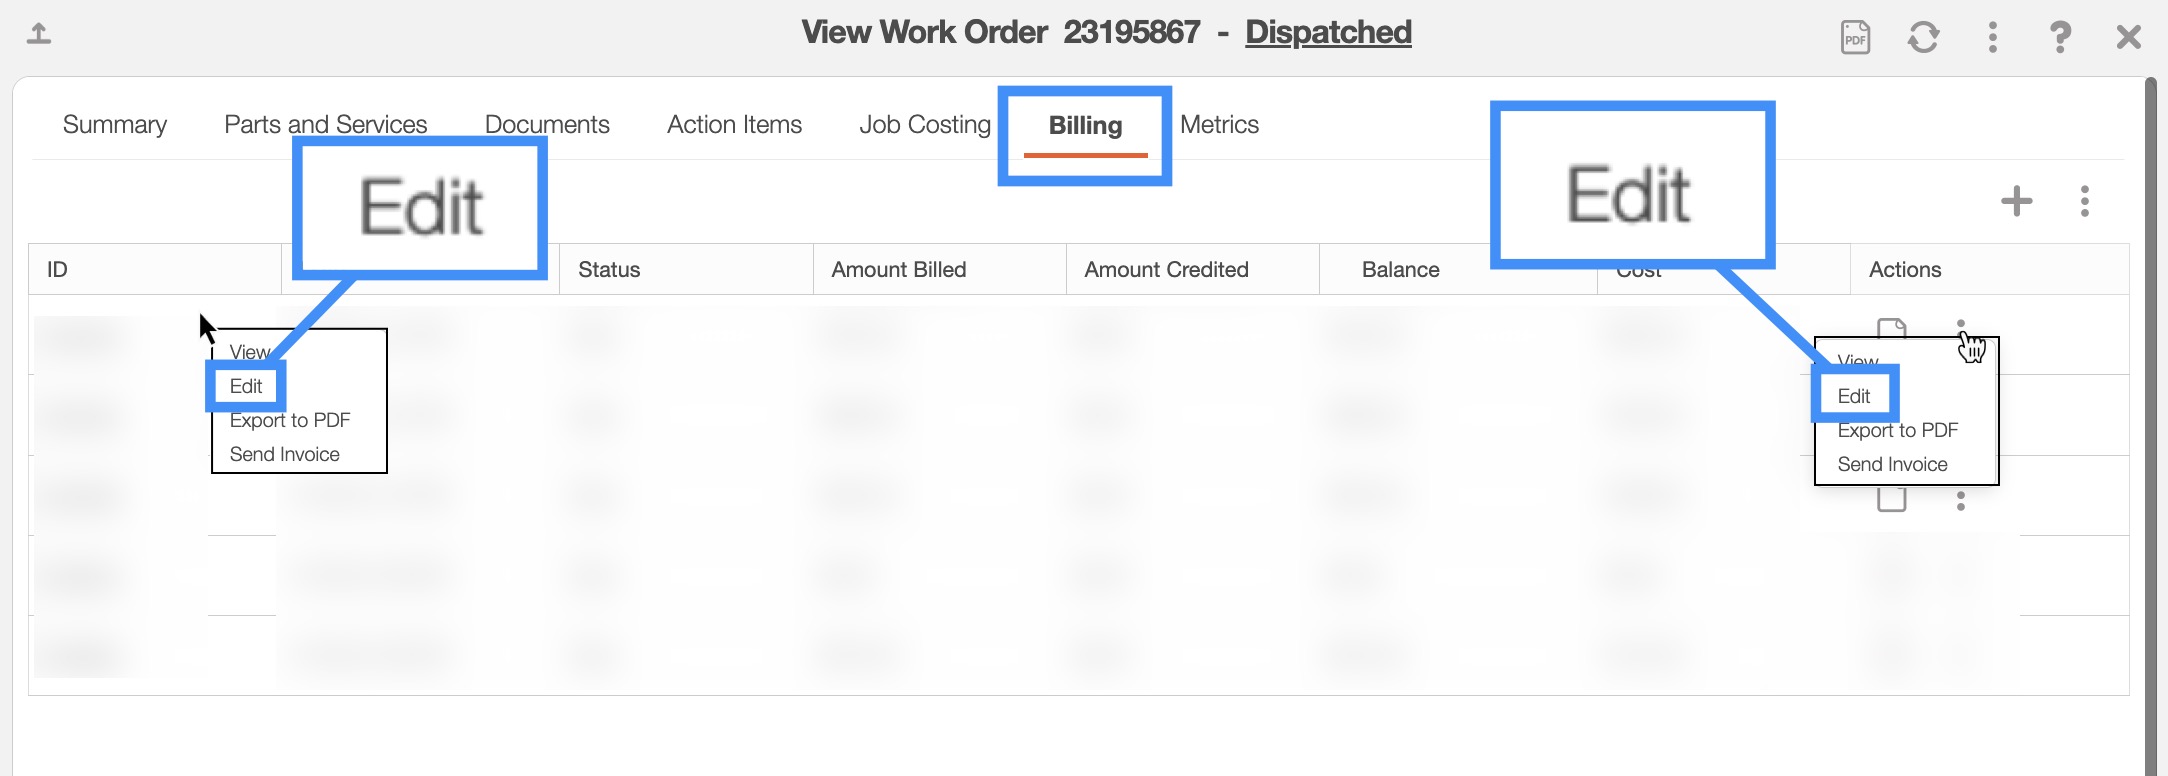Image resolution: width=2168 pixels, height=776 pixels.
Task: Choose Export to PDF in the menu near ID column
Action: coord(290,420)
